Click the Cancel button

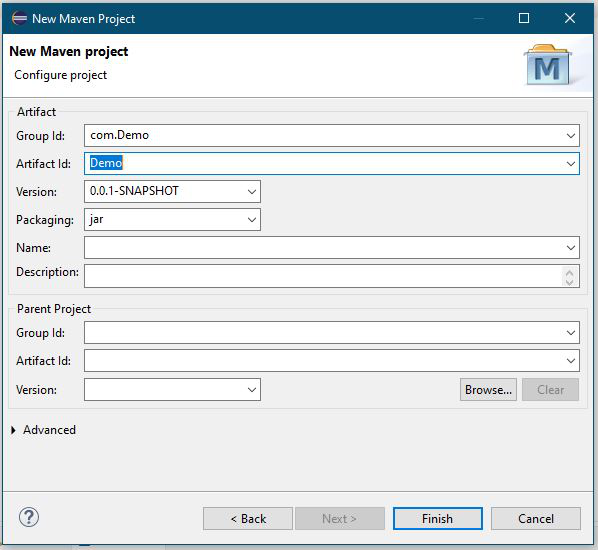(536, 519)
